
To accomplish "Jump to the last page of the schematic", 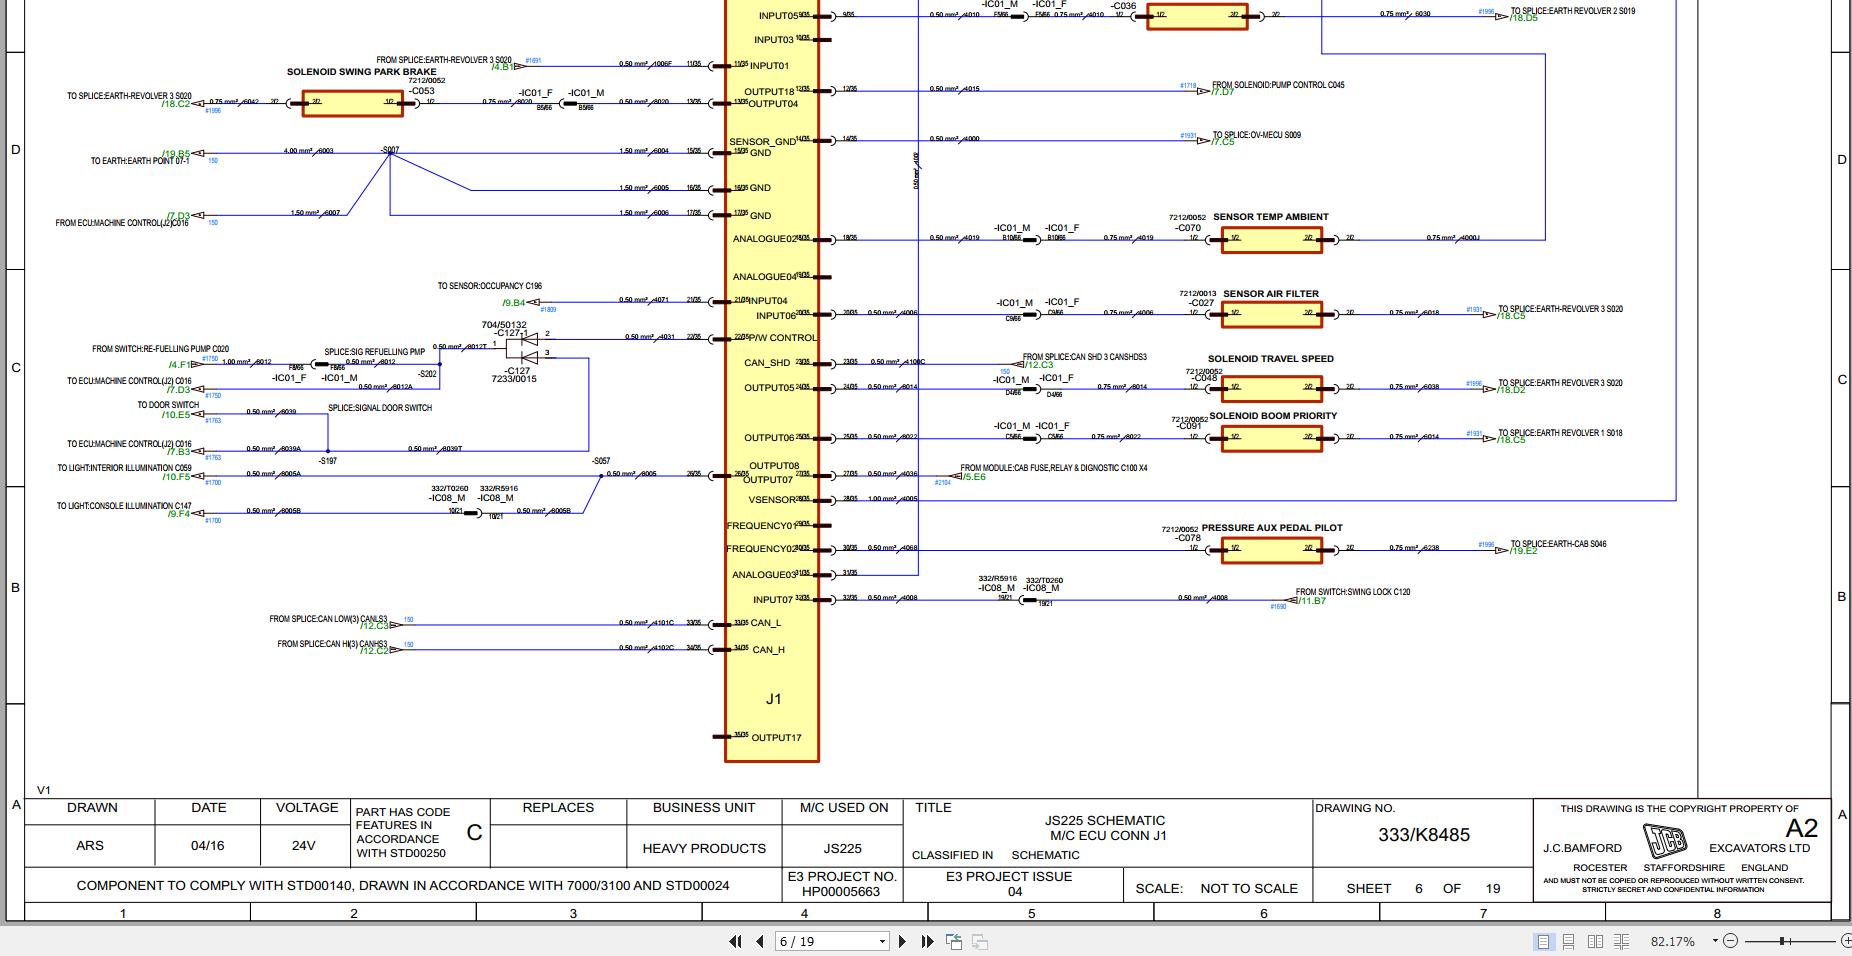I will tap(925, 941).
